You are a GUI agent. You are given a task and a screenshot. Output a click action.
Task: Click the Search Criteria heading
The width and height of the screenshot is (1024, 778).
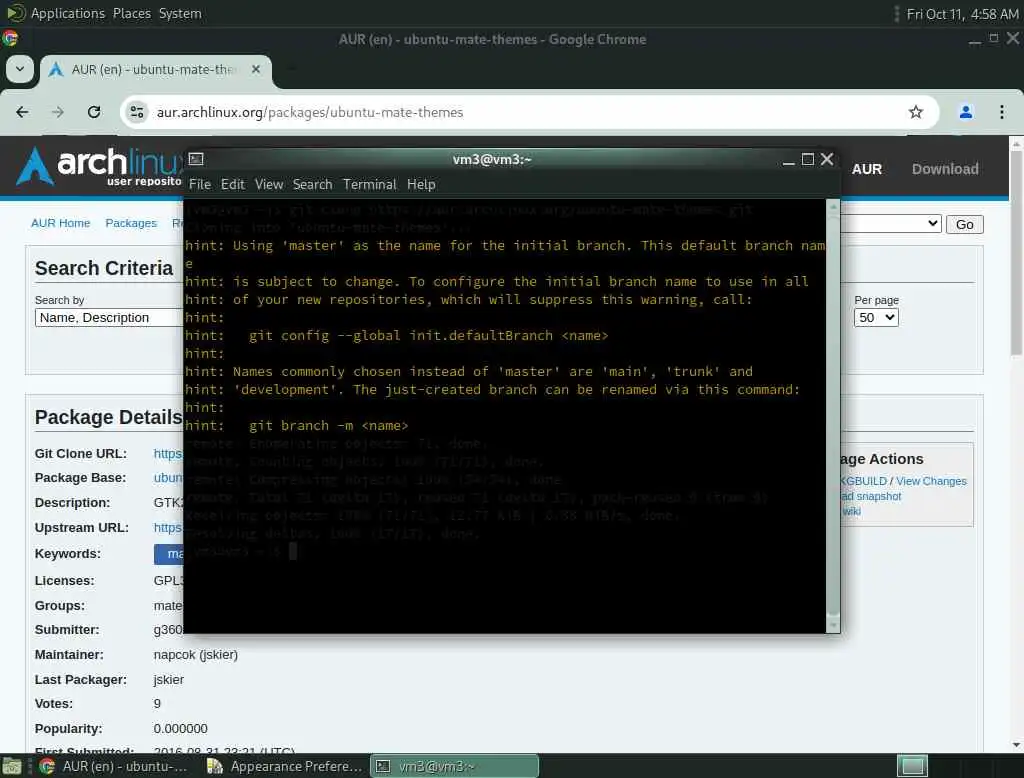104,268
